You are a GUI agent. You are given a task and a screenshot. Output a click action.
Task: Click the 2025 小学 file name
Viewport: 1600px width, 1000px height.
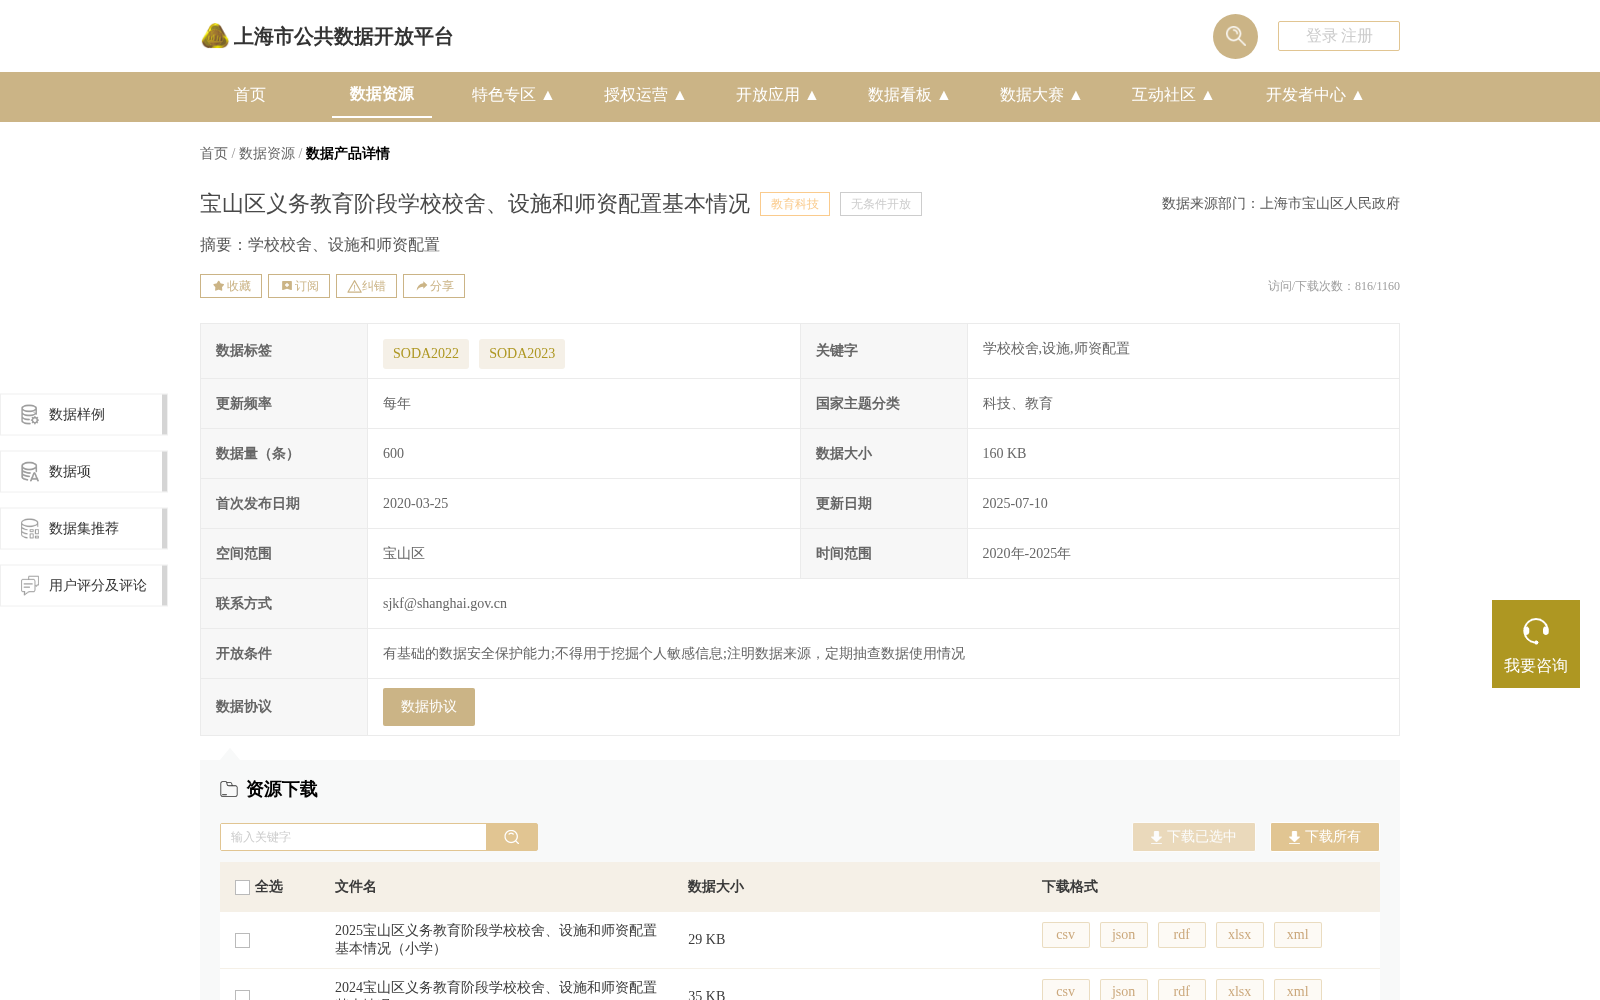pos(496,940)
